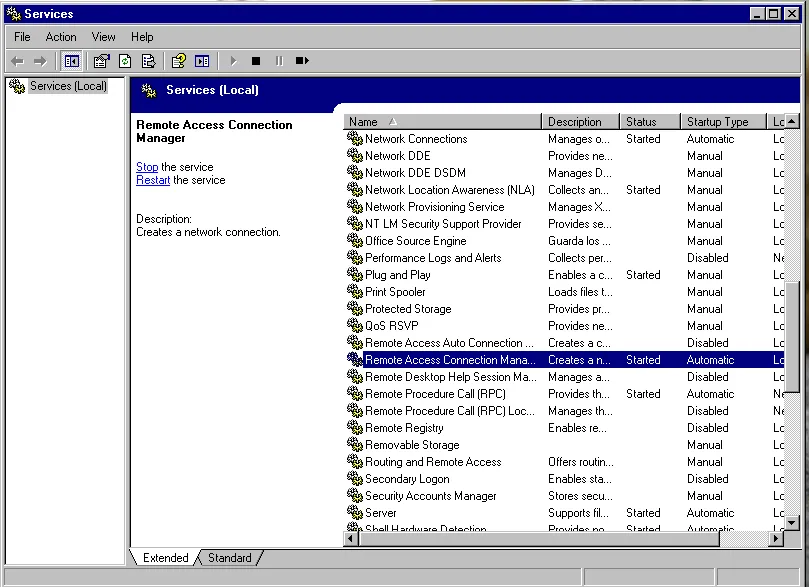Select the Performance Logs and Alerts service
The image size is (809, 587).
[433, 258]
